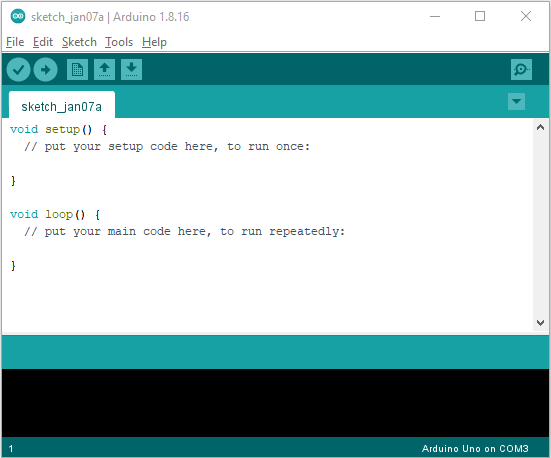Image resolution: width=551 pixels, height=458 pixels.
Task: Click the line number 1 in status bar
Action: (11, 449)
